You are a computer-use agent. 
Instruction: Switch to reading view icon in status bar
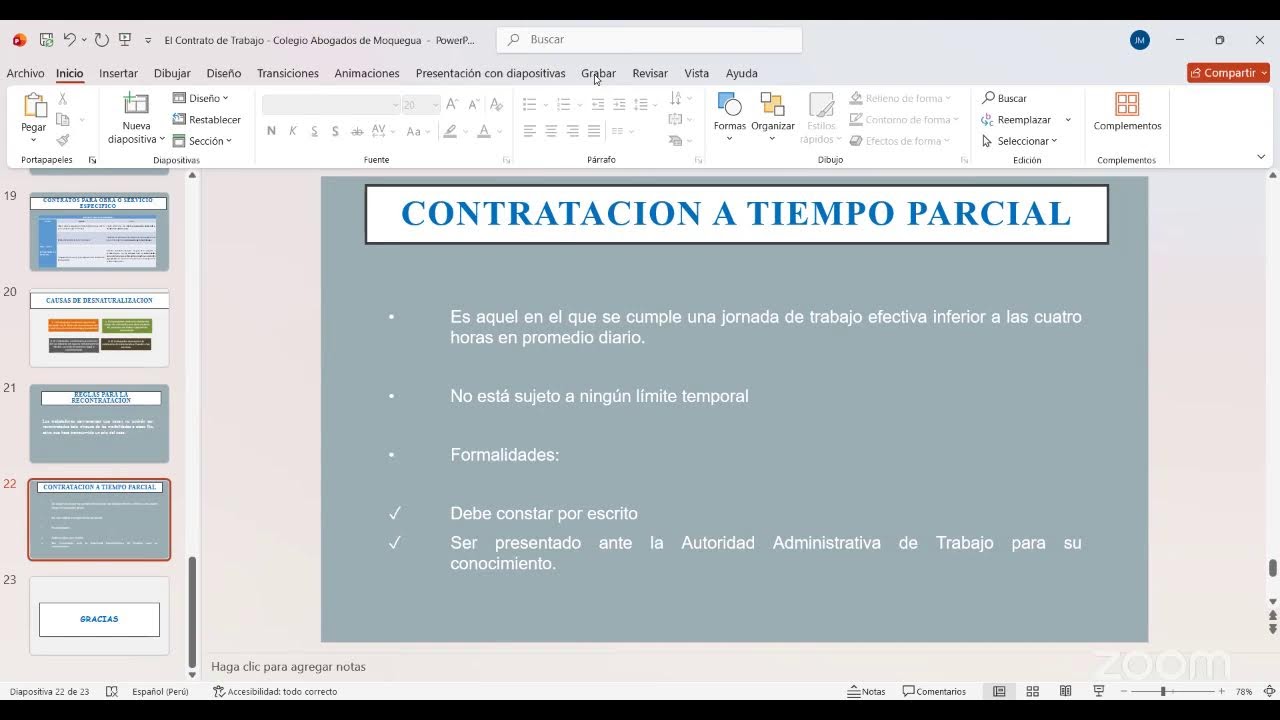pos(1065,691)
